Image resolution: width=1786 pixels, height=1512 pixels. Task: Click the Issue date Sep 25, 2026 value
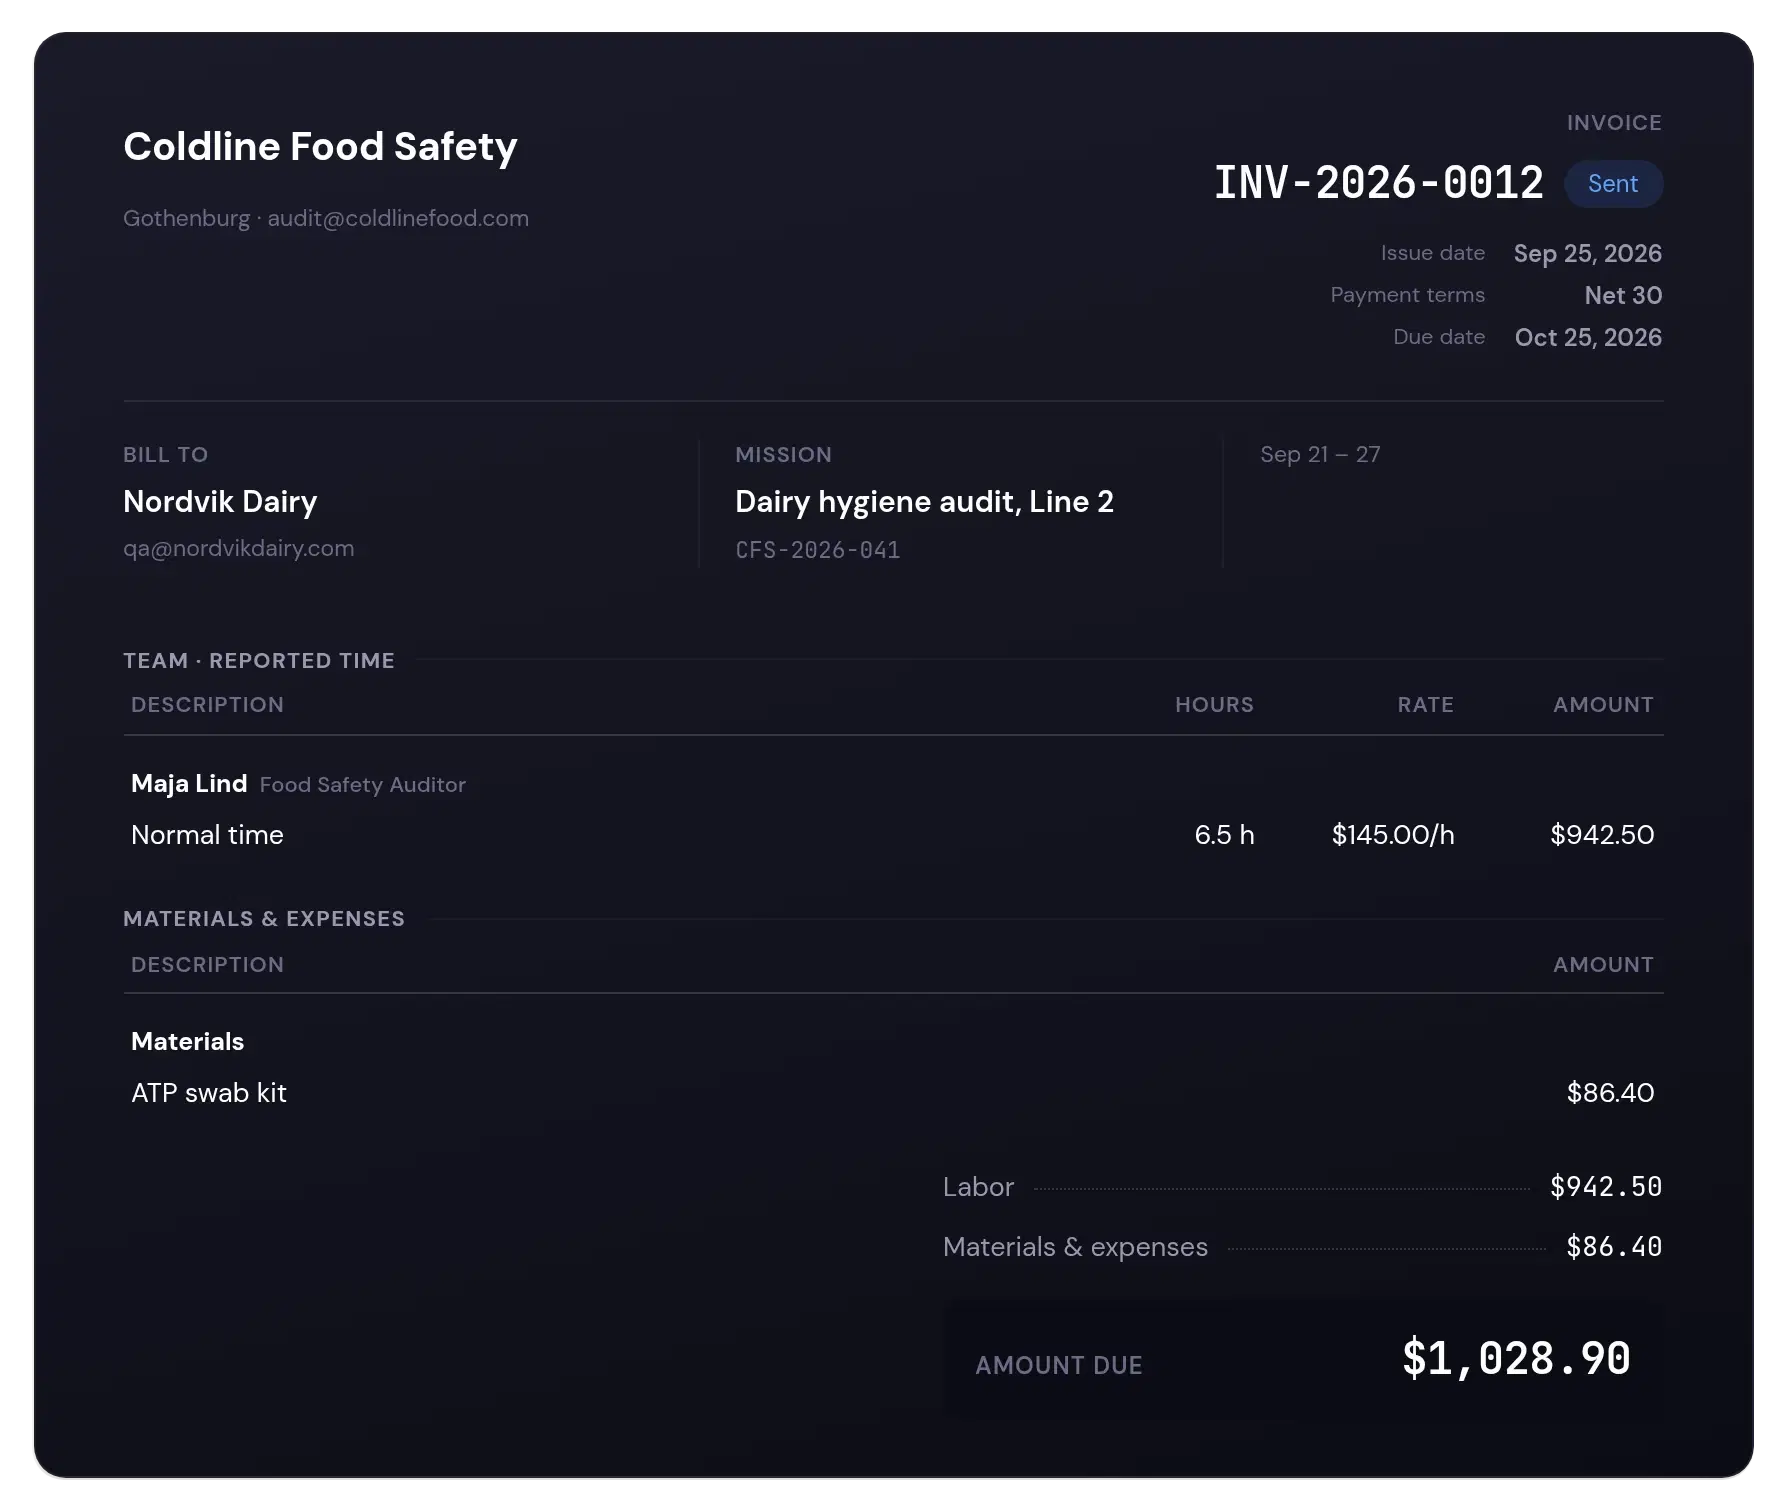pyautogui.click(x=1588, y=253)
